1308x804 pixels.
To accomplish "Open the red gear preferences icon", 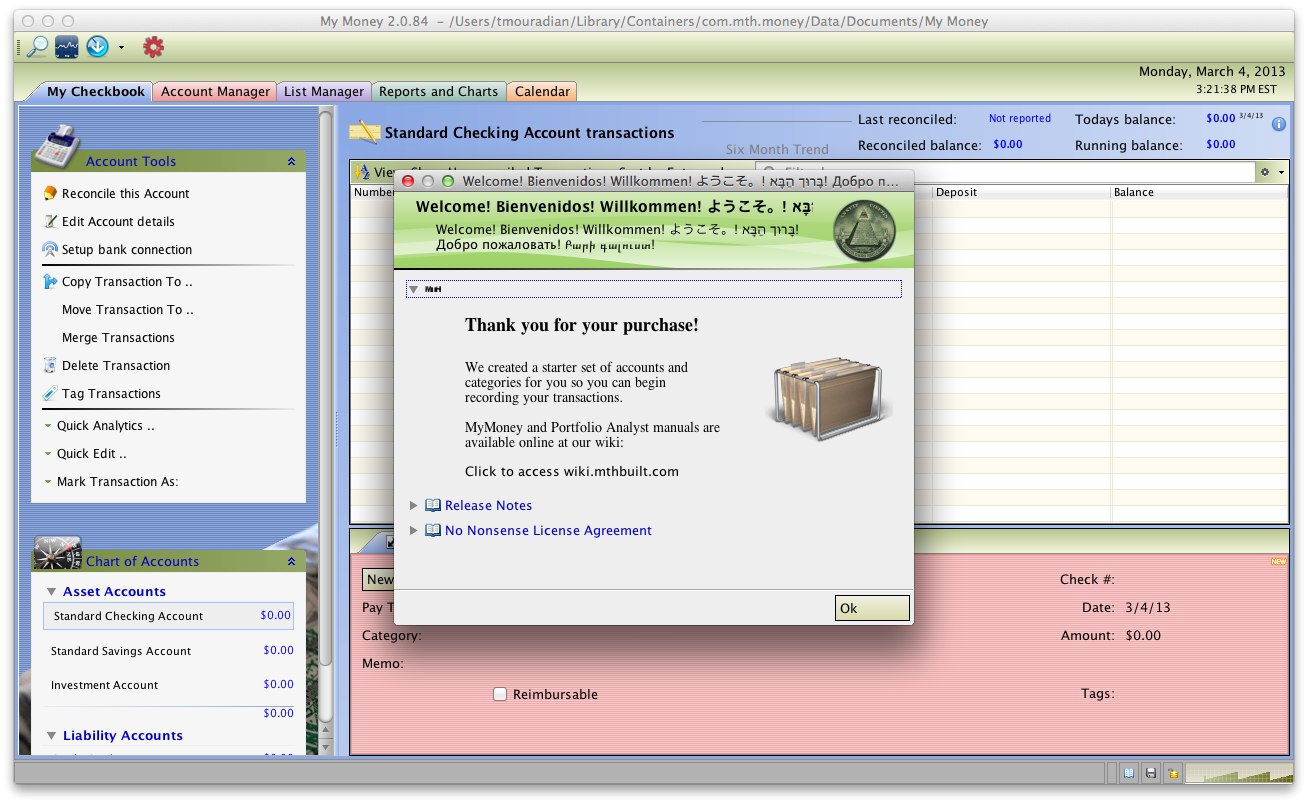I will [153, 46].
